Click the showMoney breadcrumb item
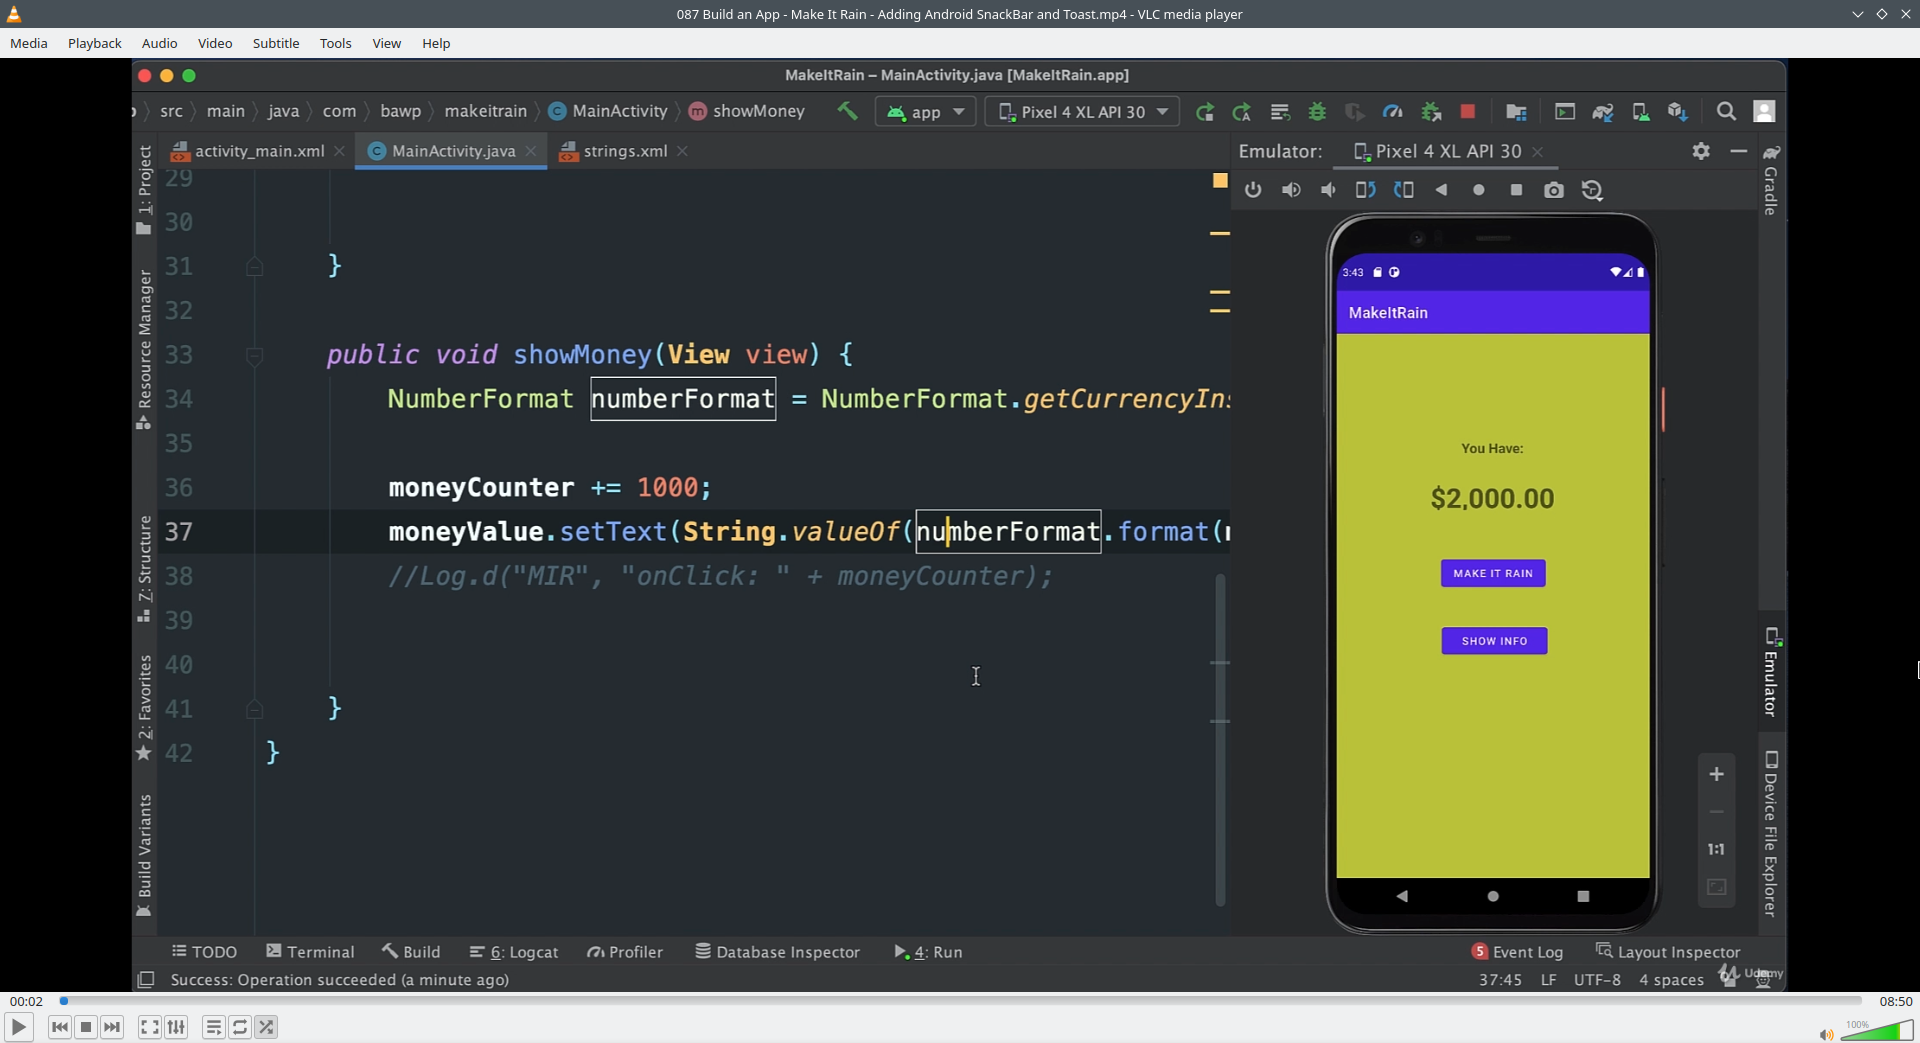 point(747,111)
